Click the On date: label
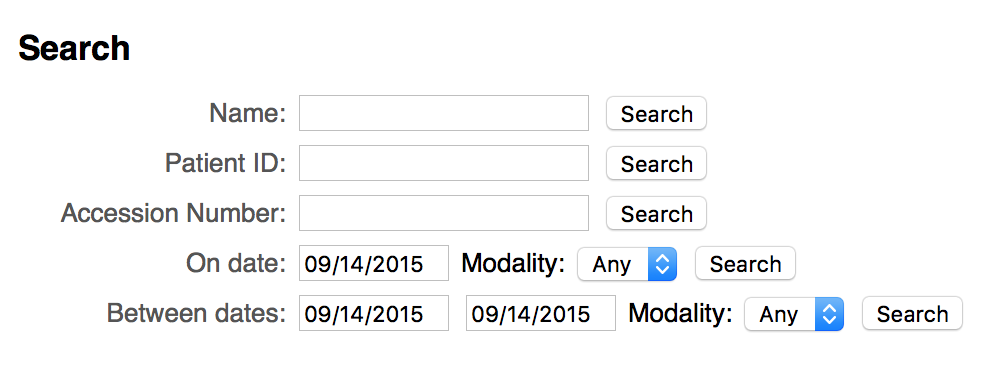1004x372 pixels. coord(236,263)
